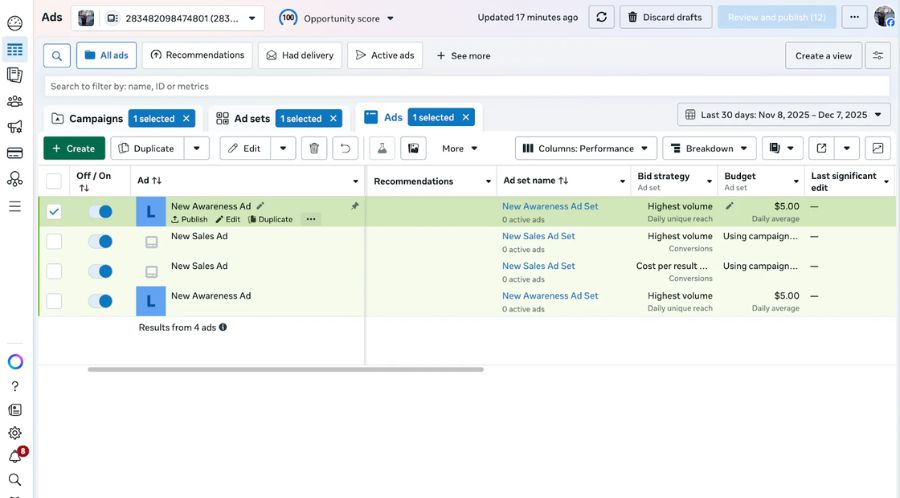Open the export options dropdown arrow
Screen dimensions: 900x498
[x=847, y=148]
